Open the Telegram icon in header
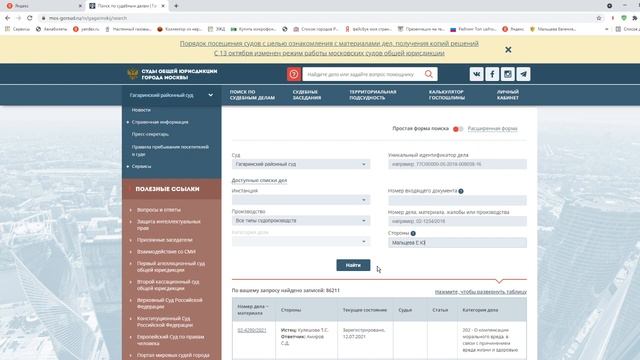The height and width of the screenshot is (360, 640). point(524,74)
